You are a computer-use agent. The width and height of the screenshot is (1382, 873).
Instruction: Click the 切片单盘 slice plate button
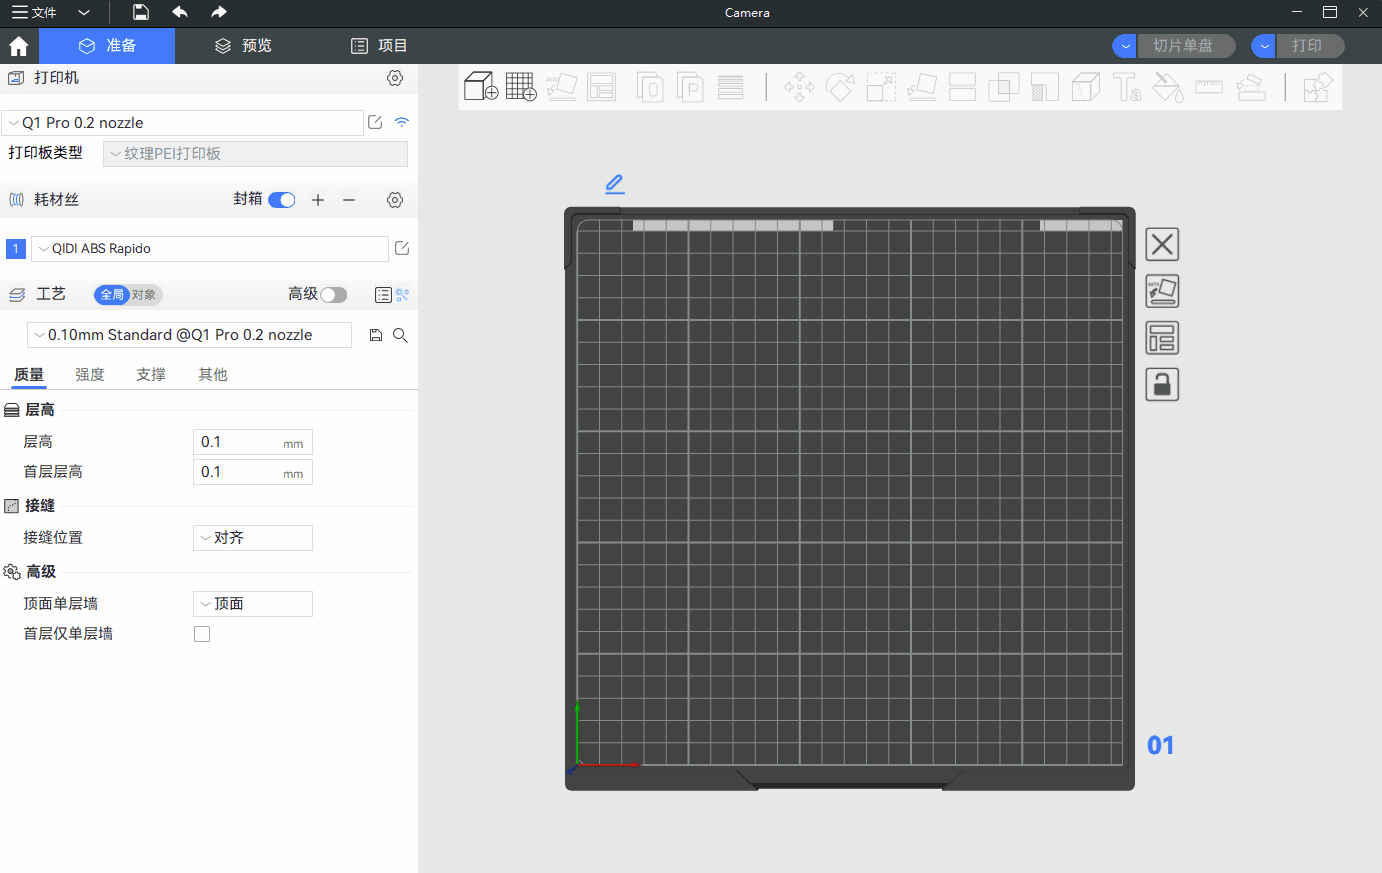(1183, 46)
